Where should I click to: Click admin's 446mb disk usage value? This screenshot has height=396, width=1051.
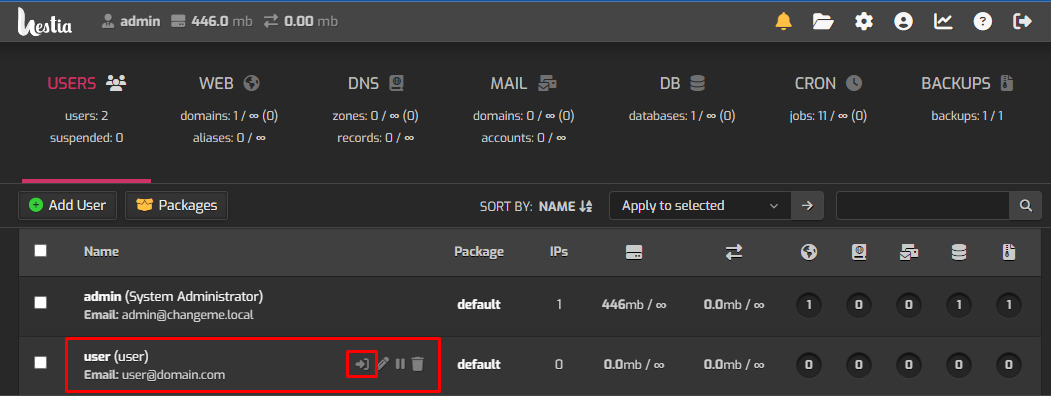[634, 305]
